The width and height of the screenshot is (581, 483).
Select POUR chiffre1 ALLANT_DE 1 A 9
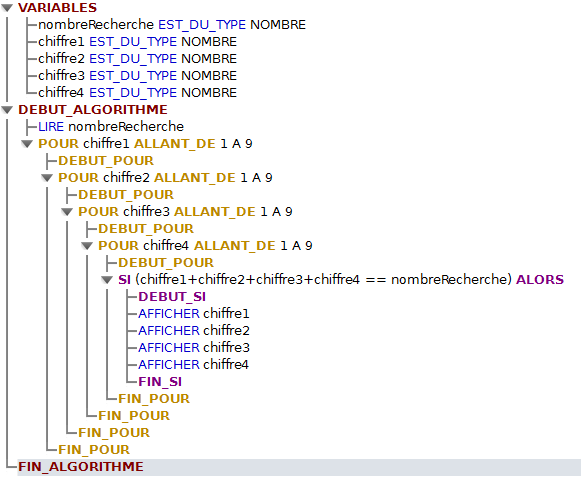pyautogui.click(x=145, y=144)
